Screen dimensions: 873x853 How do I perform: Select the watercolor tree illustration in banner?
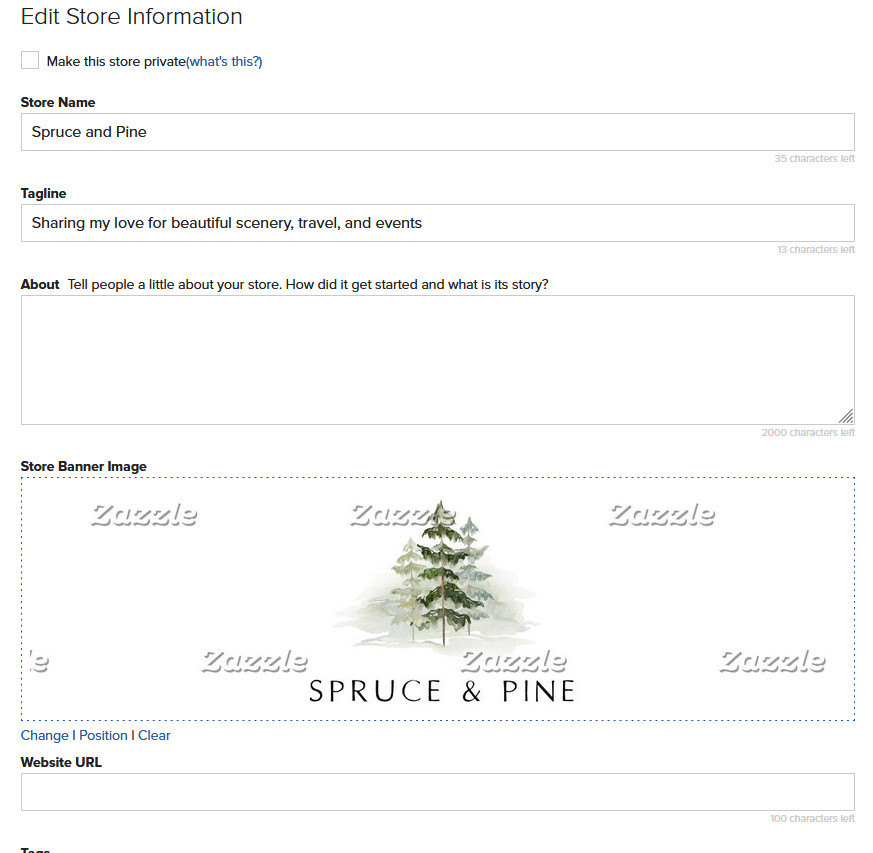point(438,573)
